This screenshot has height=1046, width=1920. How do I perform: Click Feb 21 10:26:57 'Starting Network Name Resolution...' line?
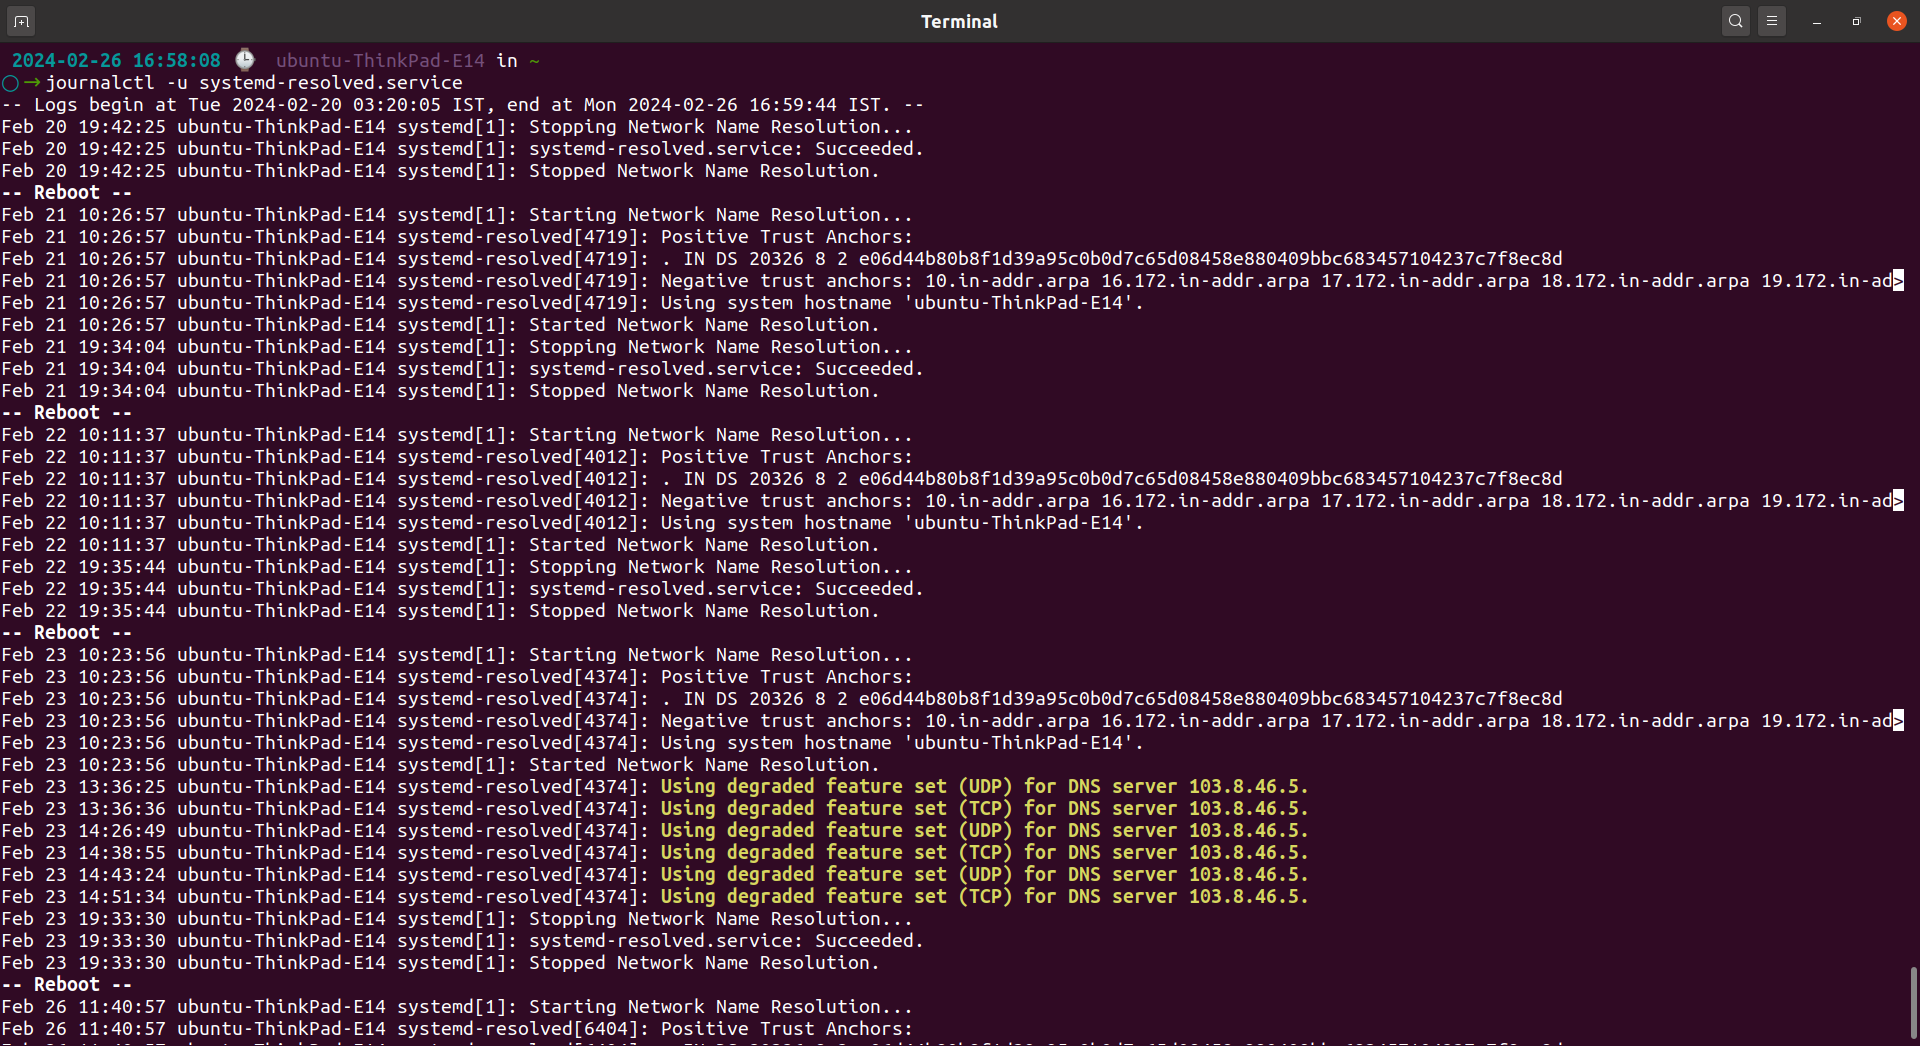[x=457, y=215]
